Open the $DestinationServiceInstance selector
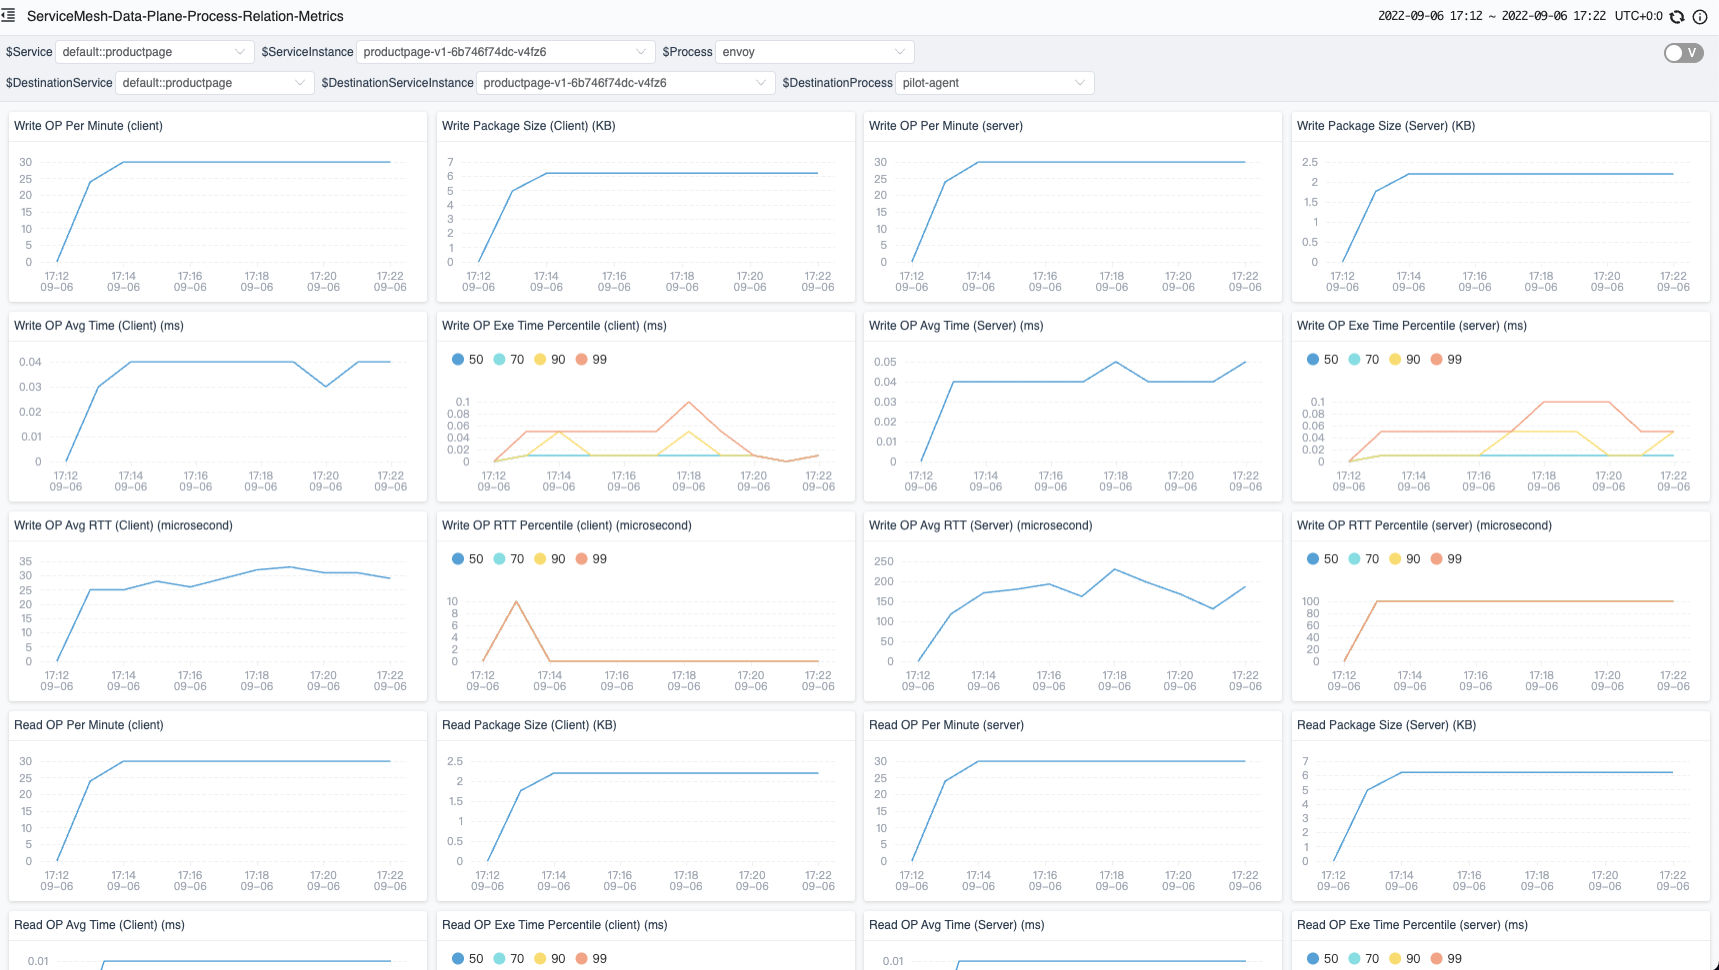Screen dimensions: 1719x970 click(625, 83)
